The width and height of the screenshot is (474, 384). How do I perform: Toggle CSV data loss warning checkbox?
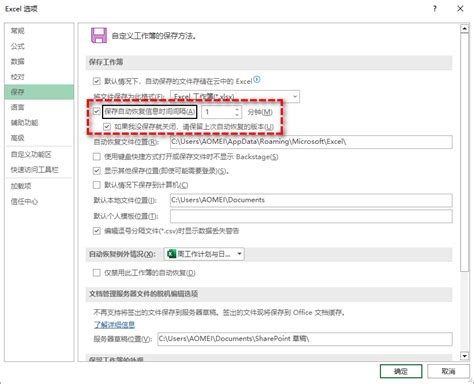(x=97, y=231)
